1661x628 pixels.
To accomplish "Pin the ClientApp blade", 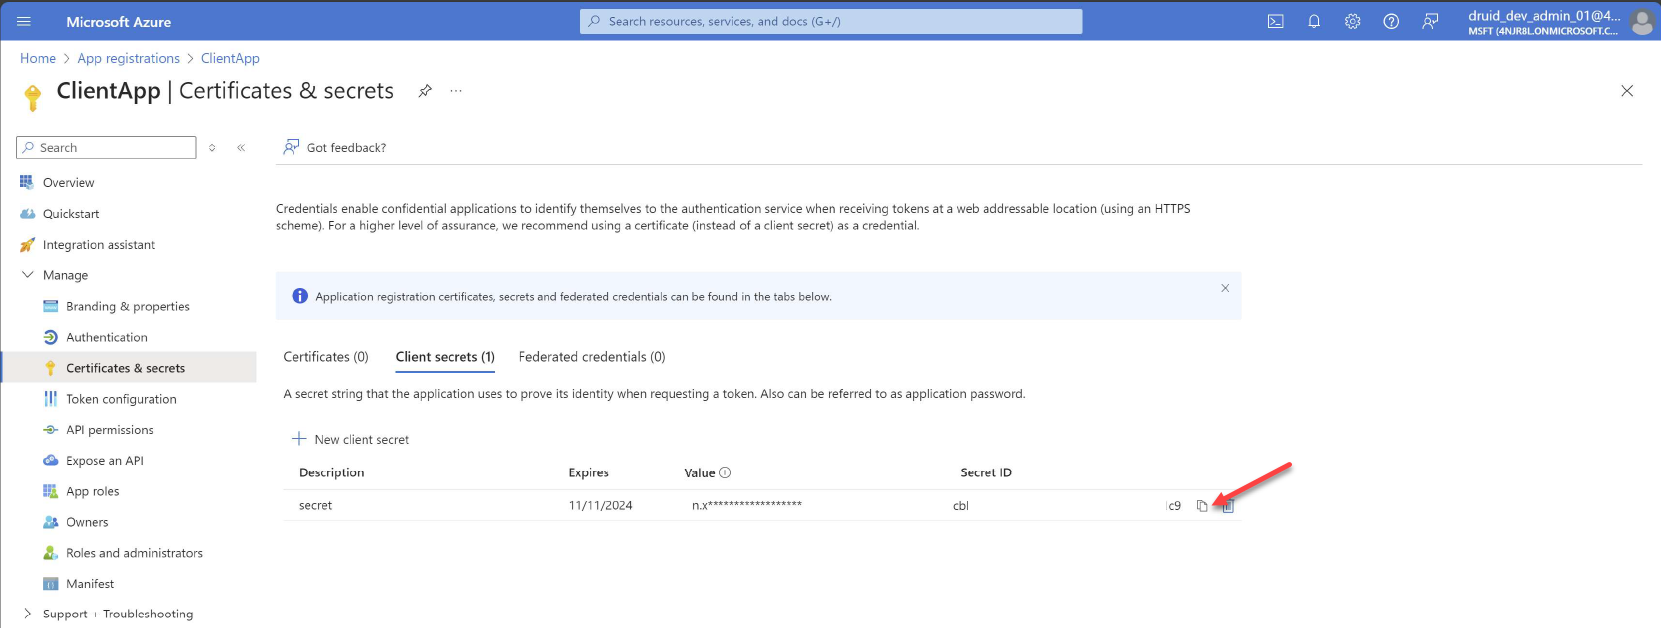I will 425,91.
